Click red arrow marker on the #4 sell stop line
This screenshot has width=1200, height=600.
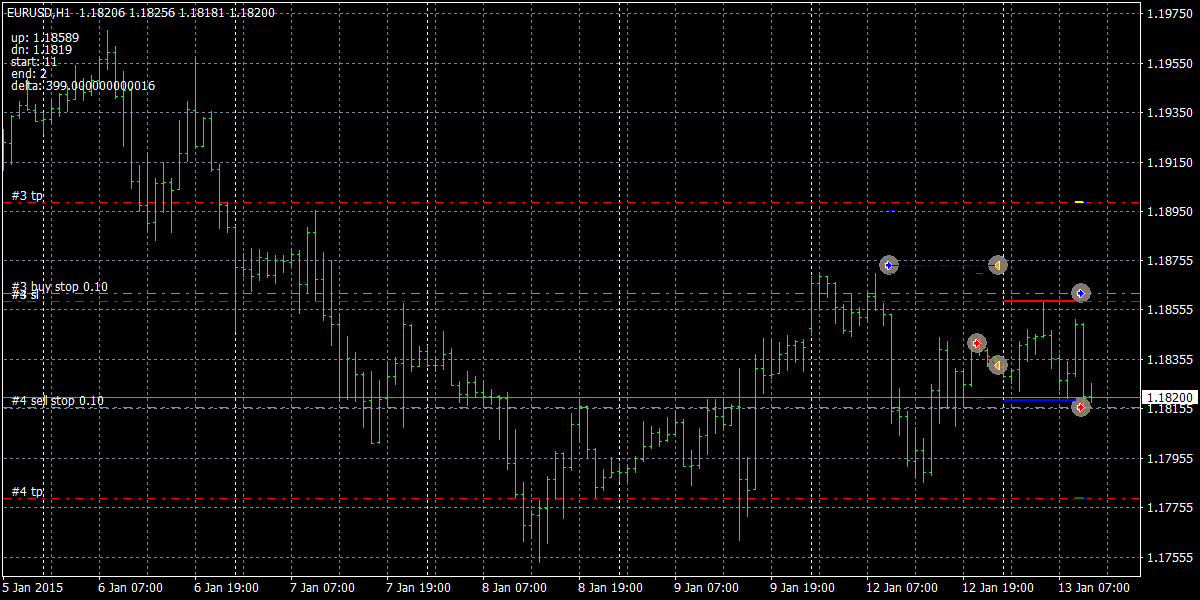(x=1081, y=407)
